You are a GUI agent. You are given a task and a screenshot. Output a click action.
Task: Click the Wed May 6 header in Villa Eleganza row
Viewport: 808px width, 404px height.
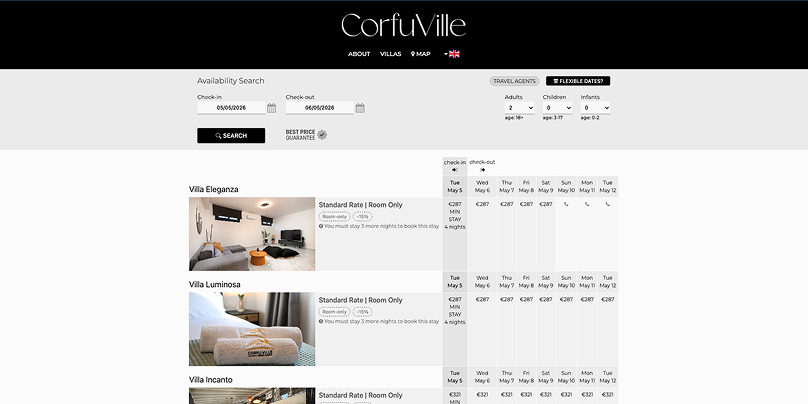click(482, 187)
